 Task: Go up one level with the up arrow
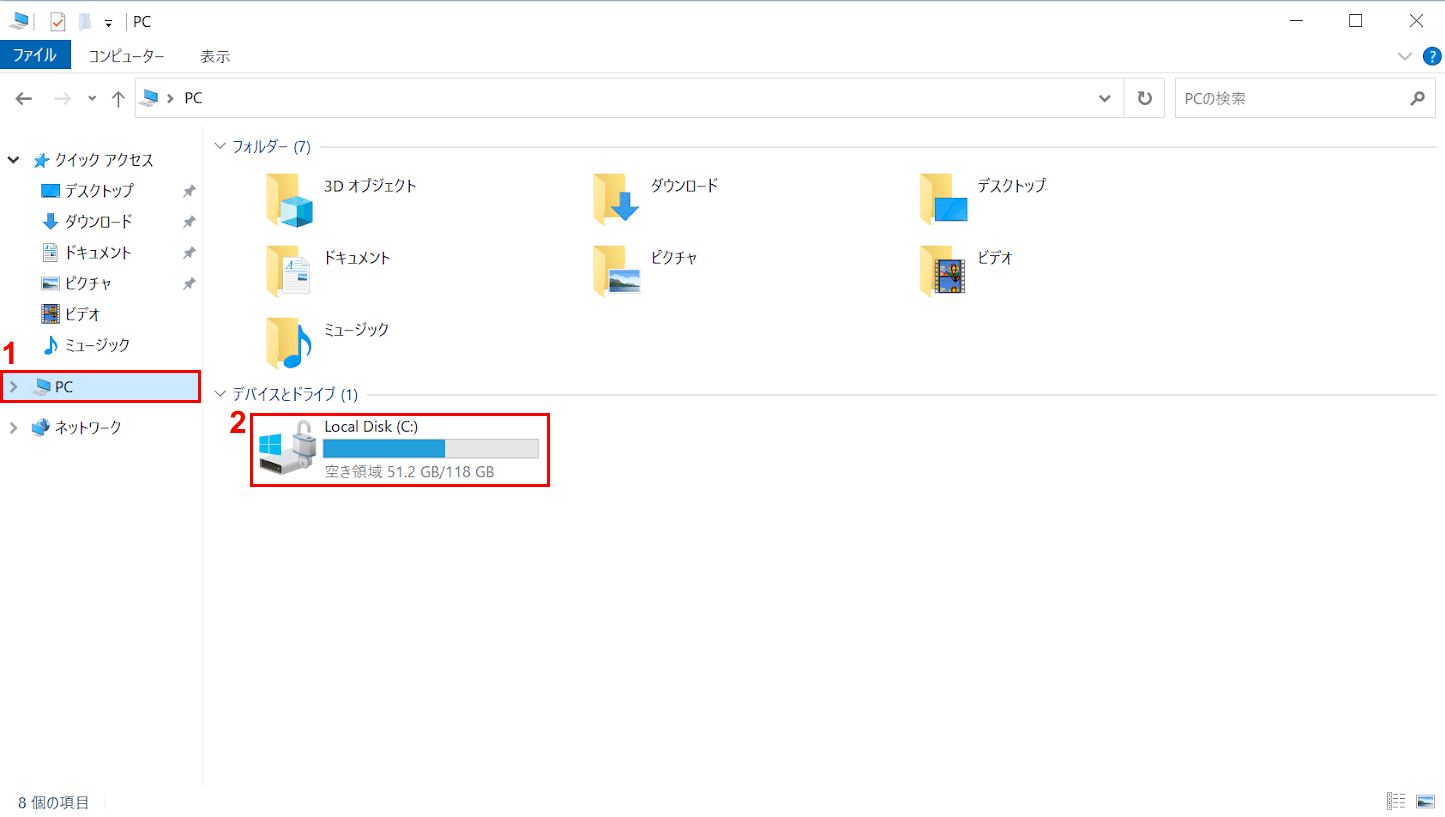tap(118, 99)
